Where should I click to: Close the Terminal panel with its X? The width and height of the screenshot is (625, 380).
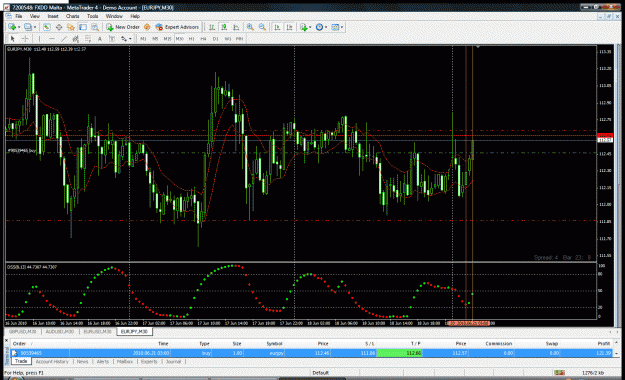pos(6,341)
